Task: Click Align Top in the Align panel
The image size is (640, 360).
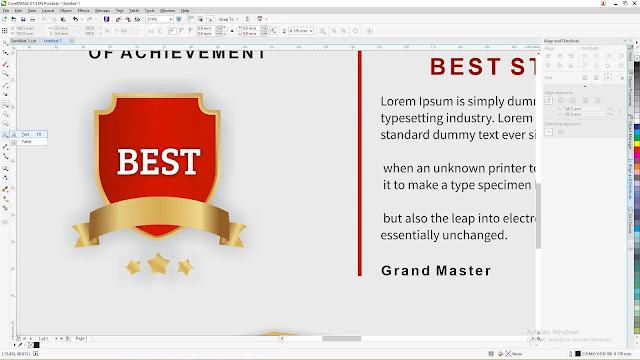Action: (x=548, y=65)
